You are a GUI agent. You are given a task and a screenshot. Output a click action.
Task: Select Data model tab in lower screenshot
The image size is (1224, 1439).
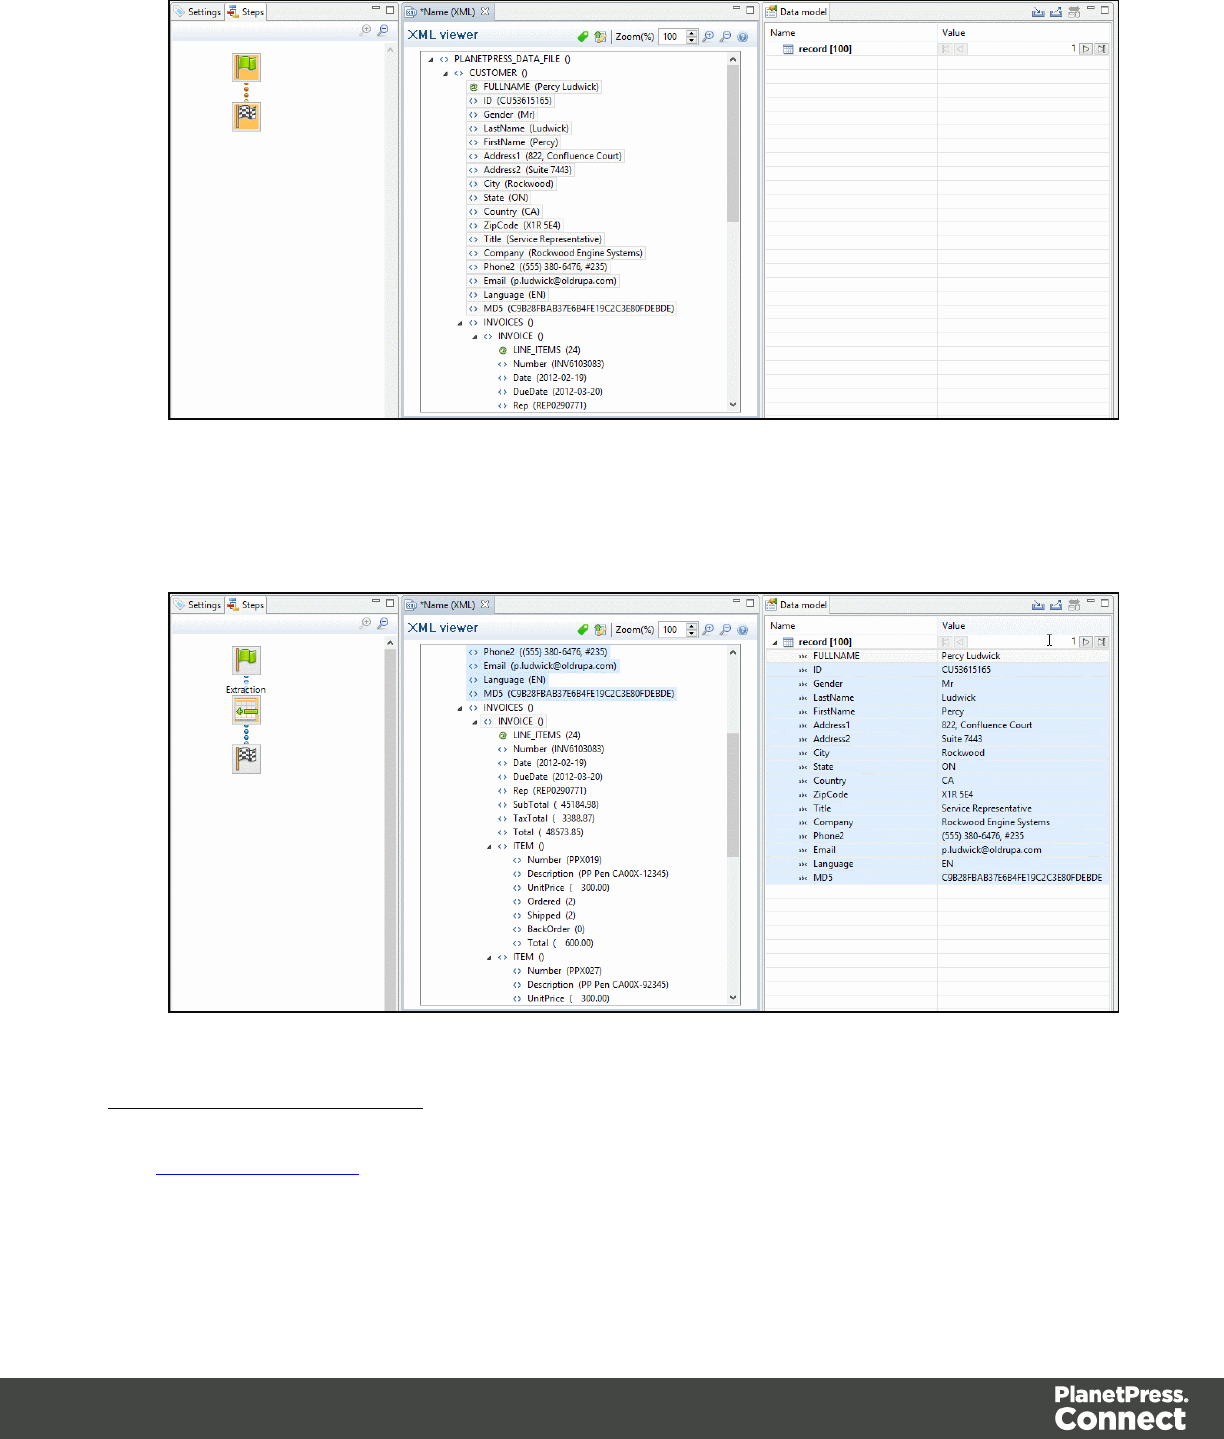797,605
